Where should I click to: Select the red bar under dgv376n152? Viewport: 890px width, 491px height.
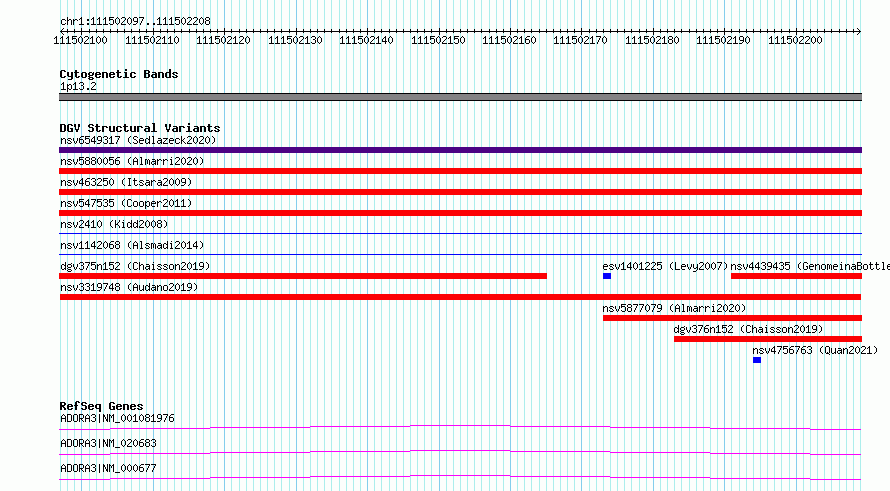tap(768, 339)
